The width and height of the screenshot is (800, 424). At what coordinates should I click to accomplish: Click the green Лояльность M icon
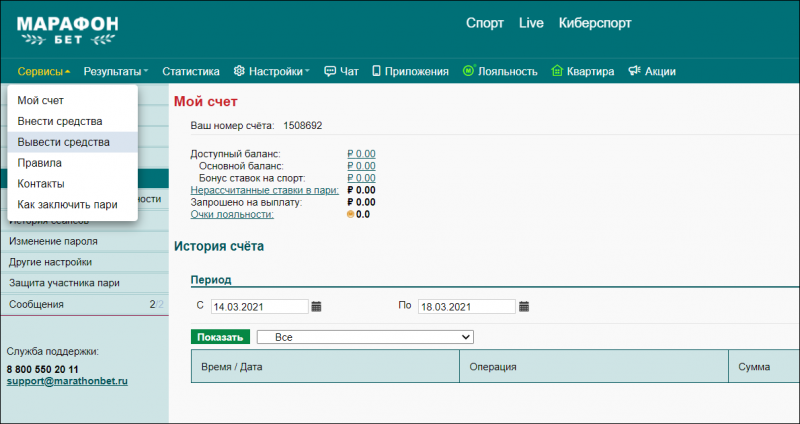pyautogui.click(x=468, y=71)
